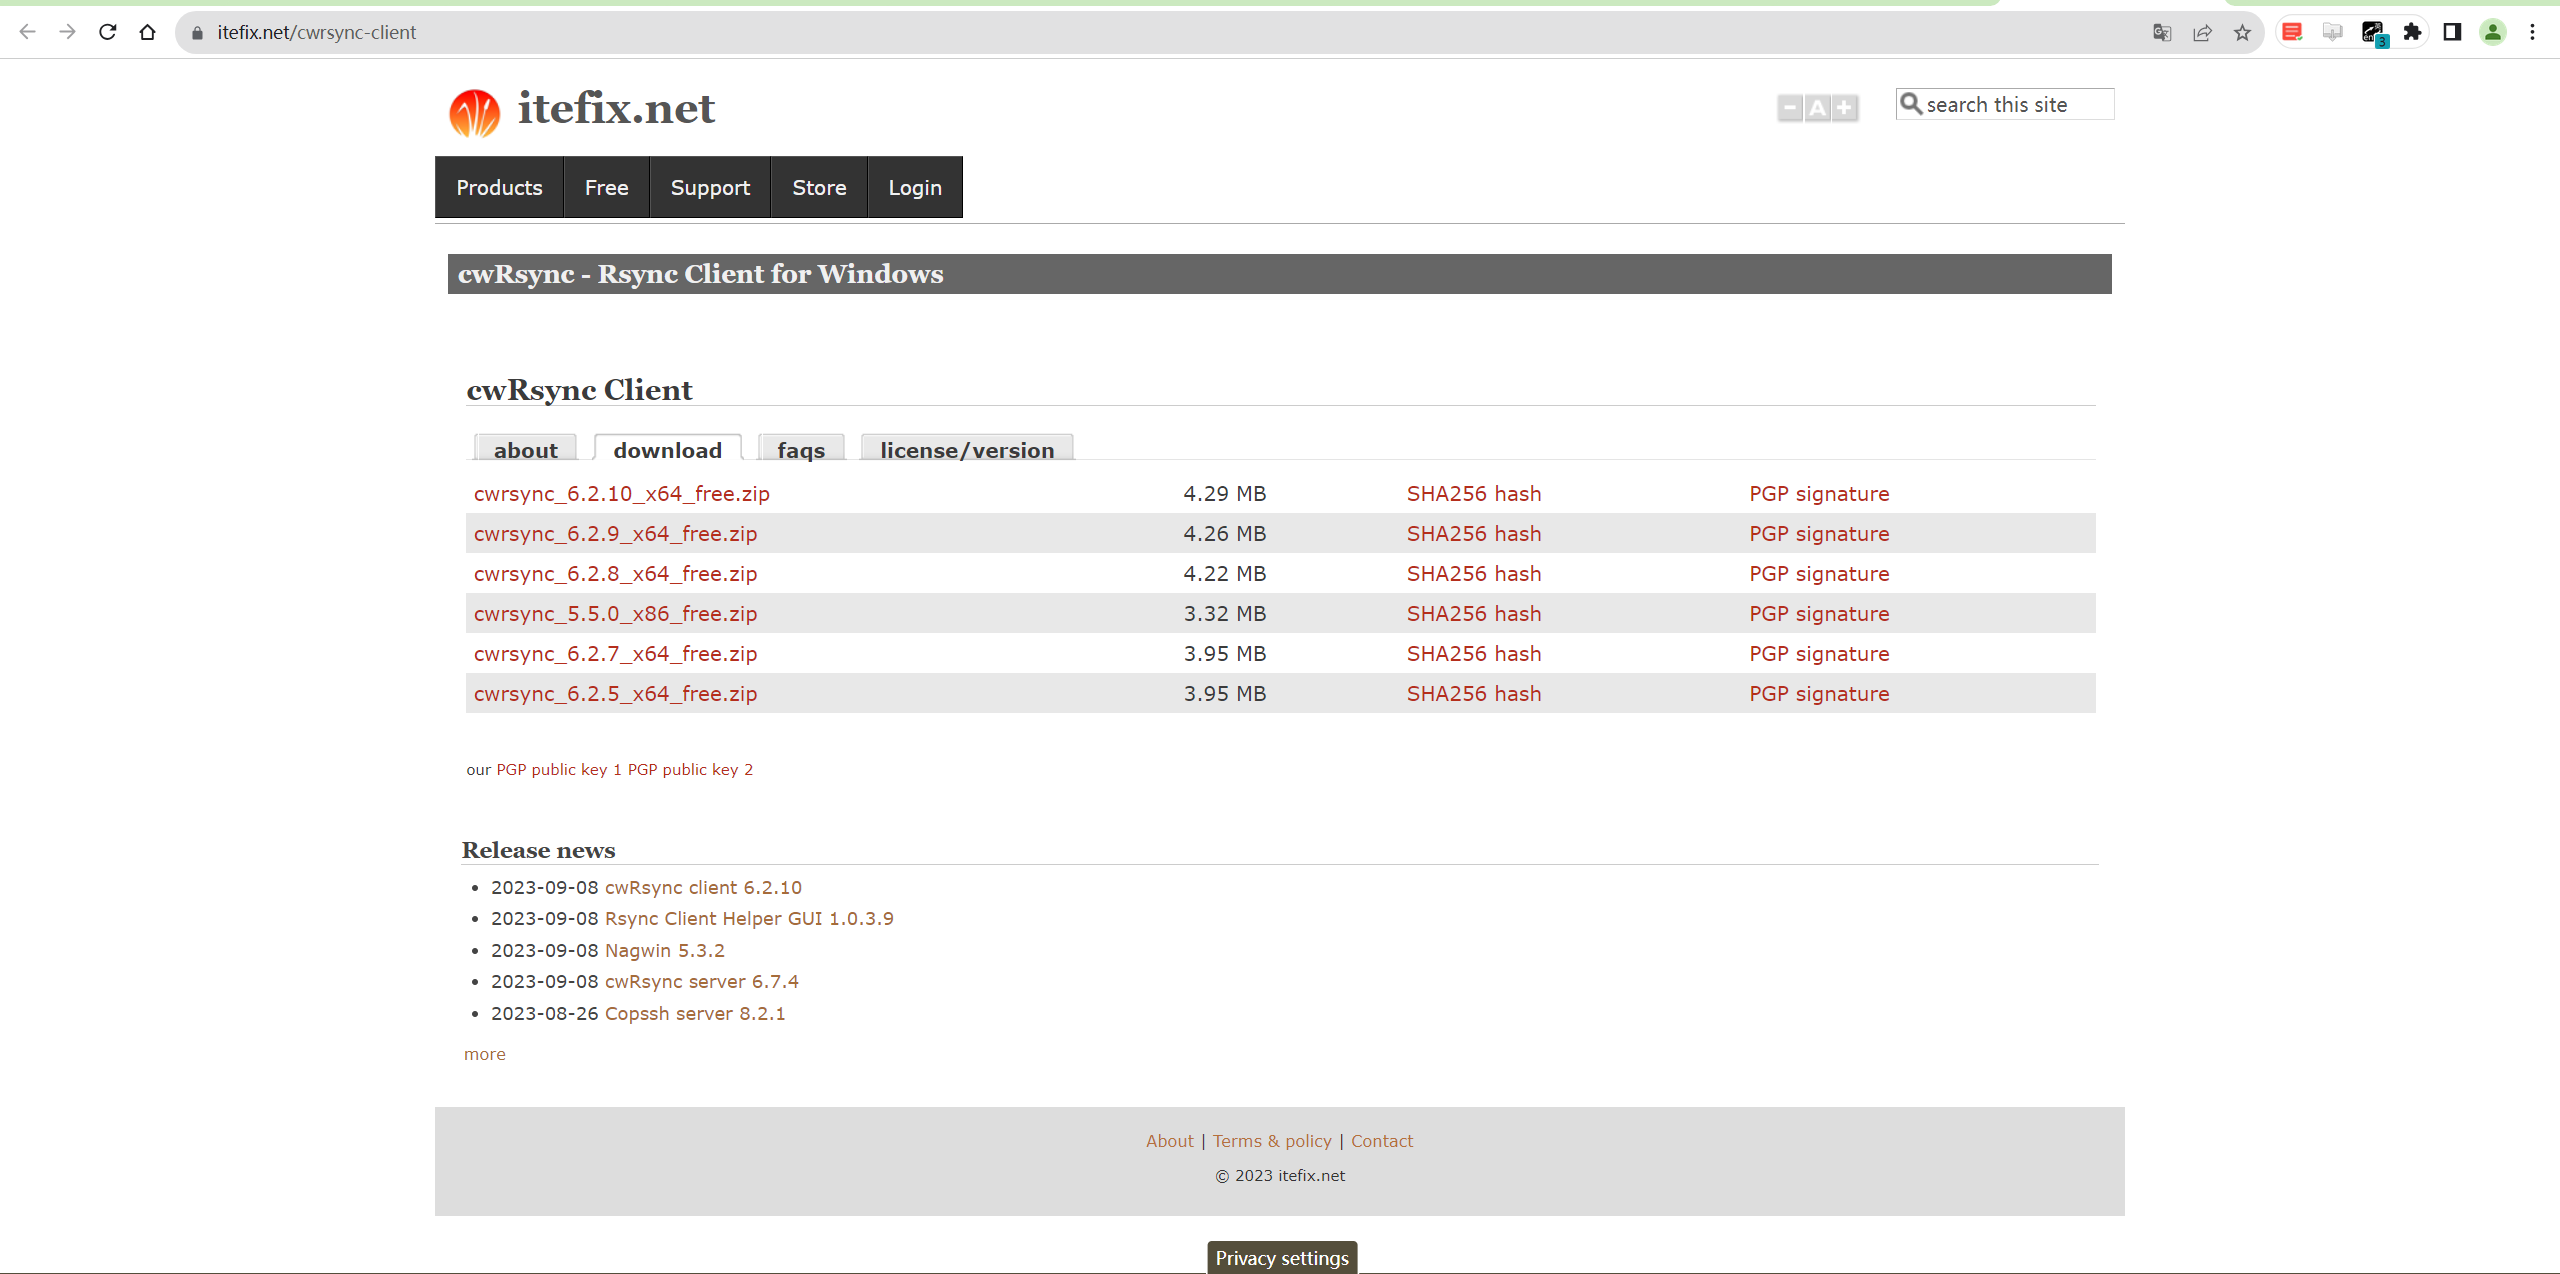The width and height of the screenshot is (2560, 1274).
Task: Bookmark page with star icon
Action: [x=2242, y=33]
